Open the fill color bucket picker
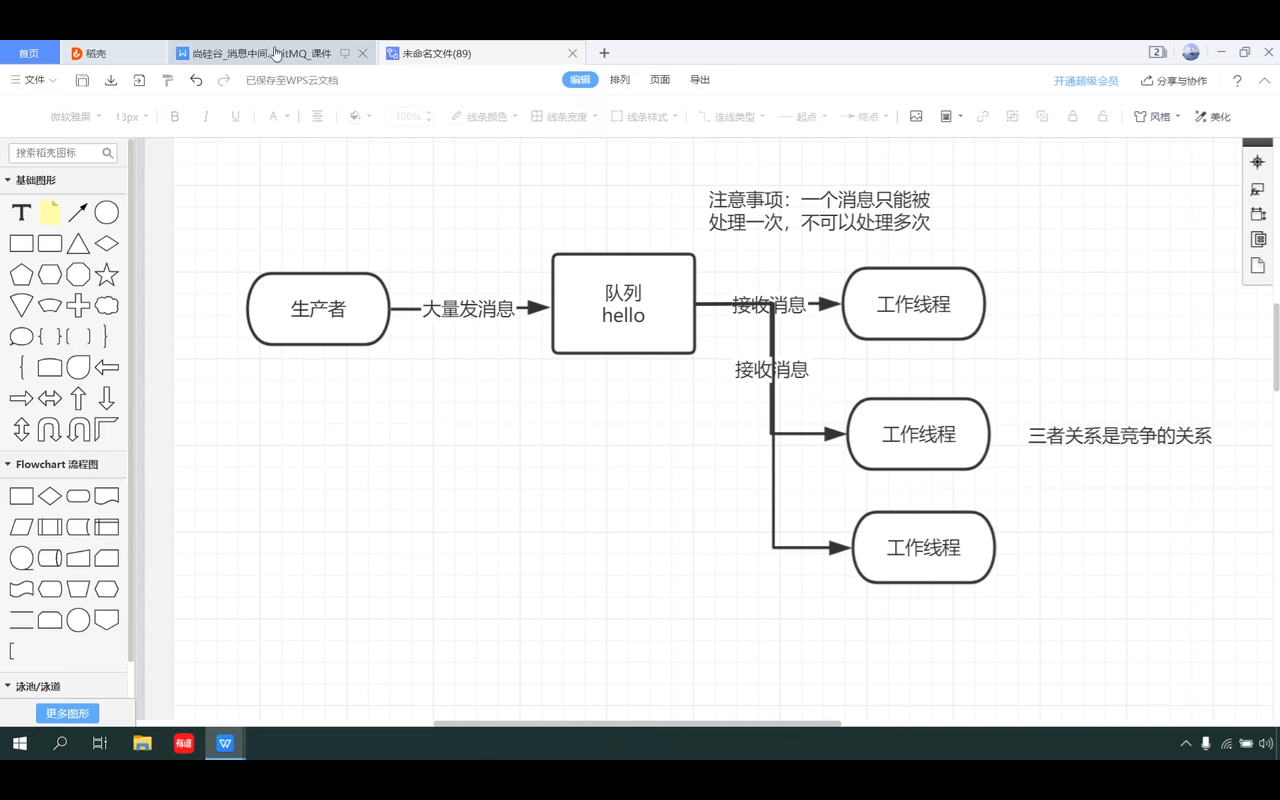Viewport: 1280px width, 800px height. (359, 117)
